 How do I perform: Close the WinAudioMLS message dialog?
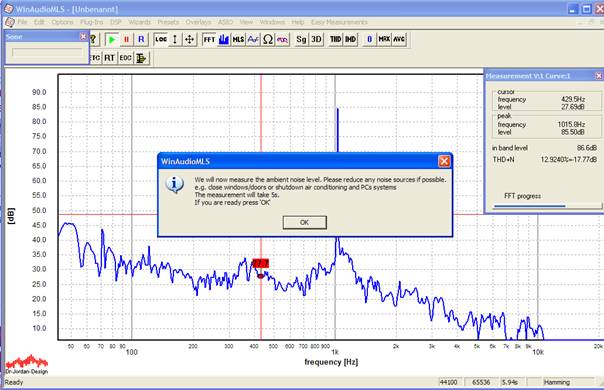click(x=444, y=161)
